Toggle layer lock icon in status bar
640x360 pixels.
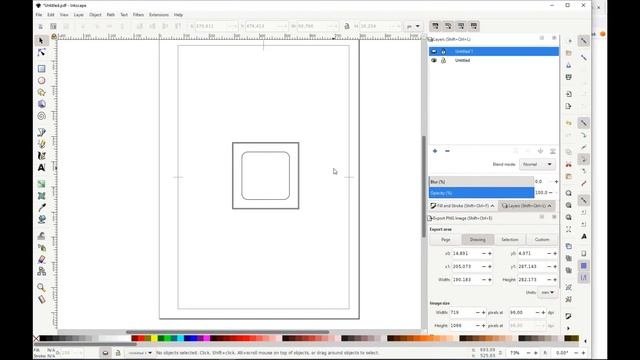[118, 353]
